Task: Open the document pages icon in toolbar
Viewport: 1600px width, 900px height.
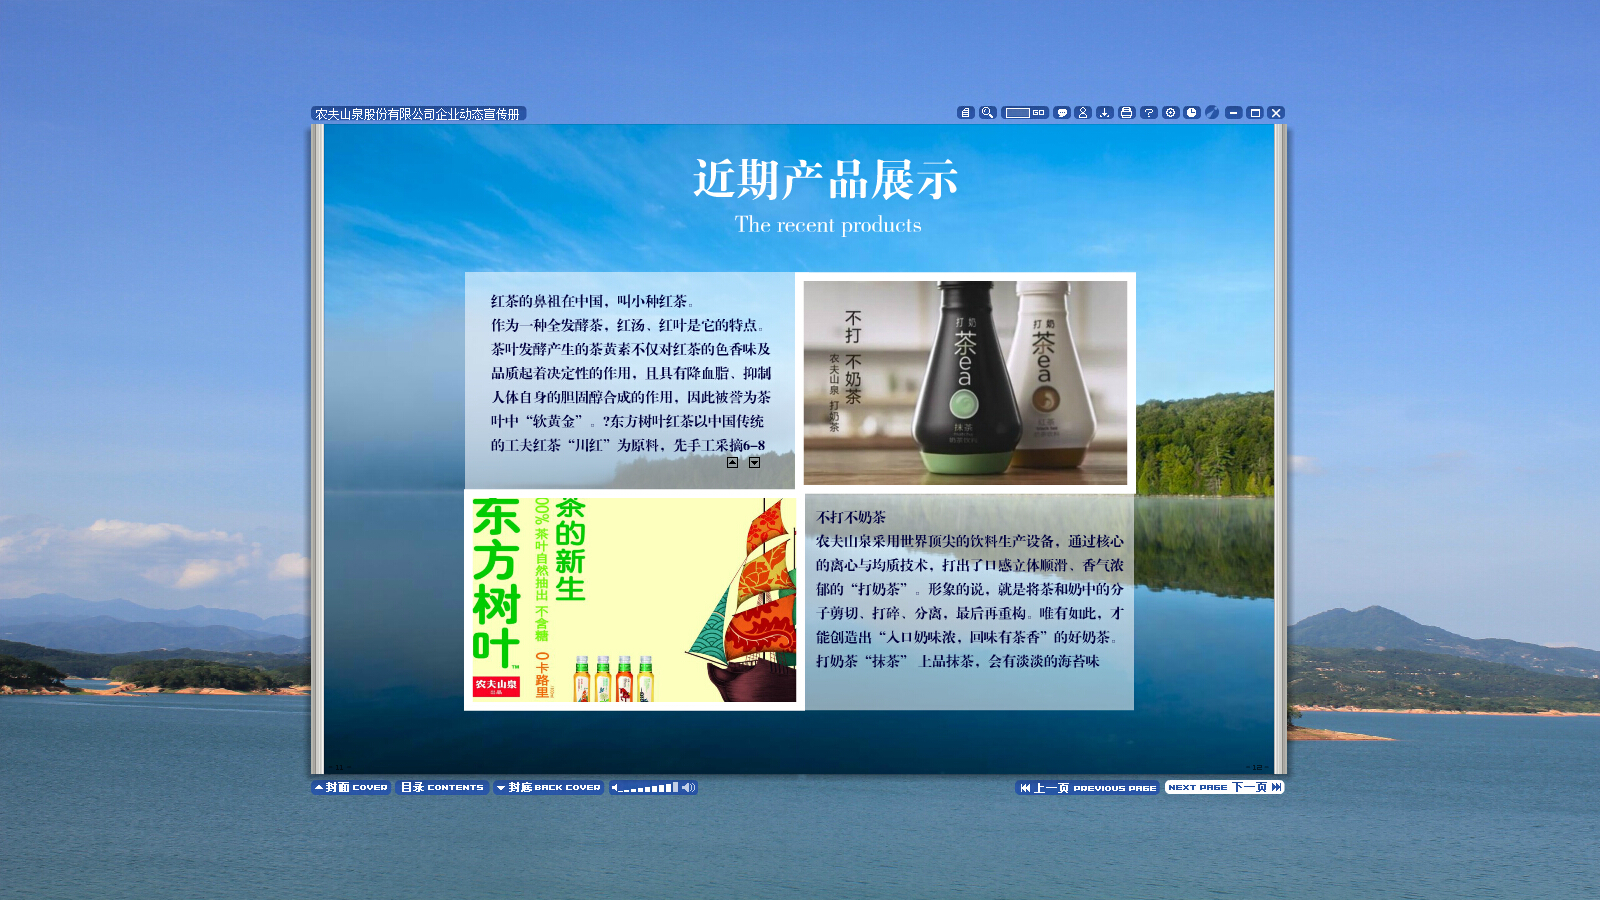Action: click(965, 113)
